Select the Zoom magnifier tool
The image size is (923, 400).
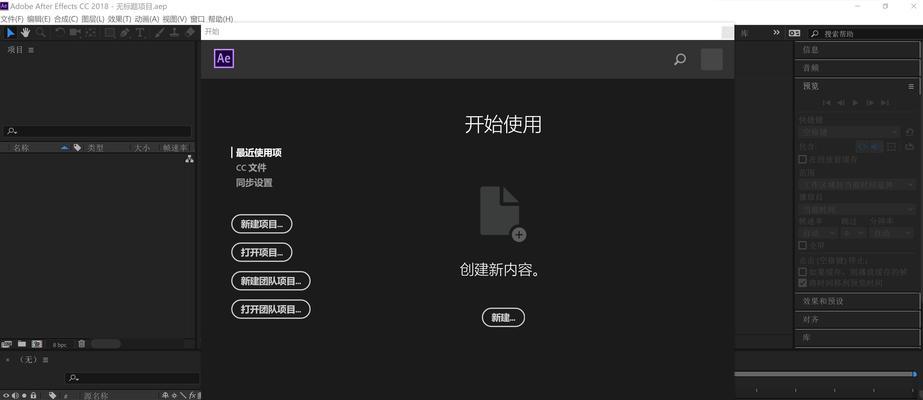click(41, 32)
